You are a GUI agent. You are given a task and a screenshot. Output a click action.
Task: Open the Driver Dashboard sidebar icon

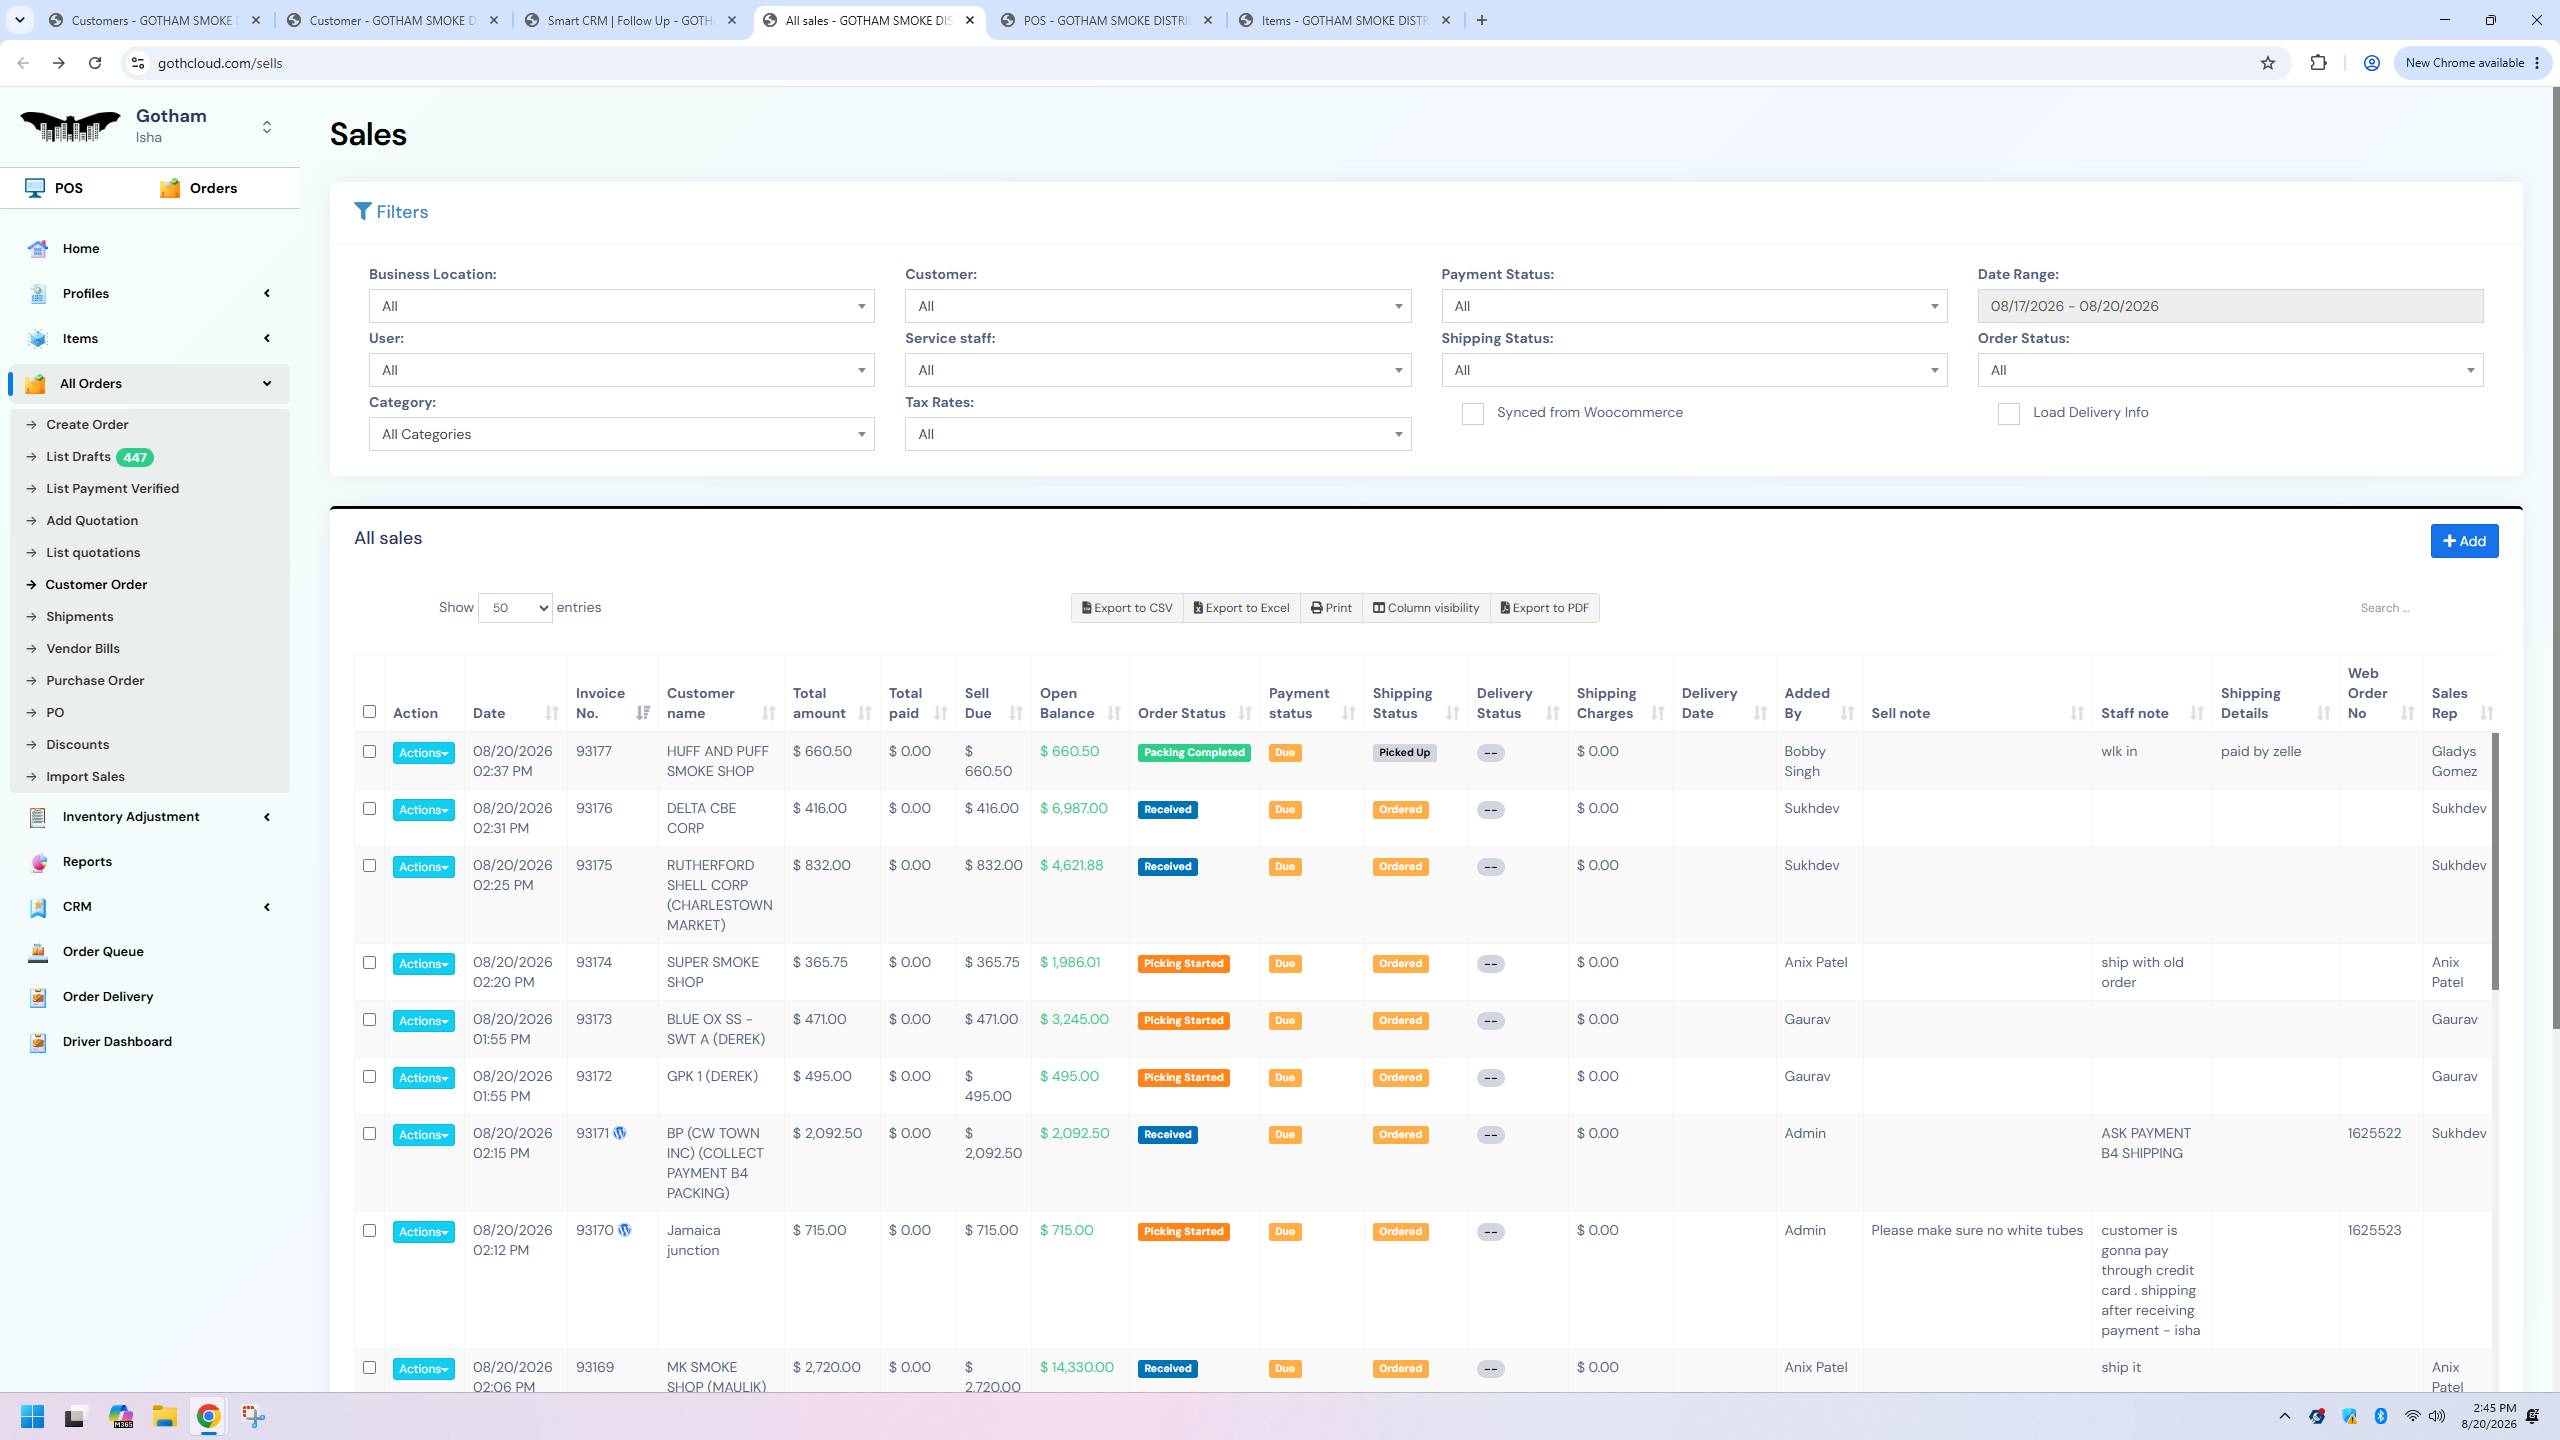[38, 1042]
